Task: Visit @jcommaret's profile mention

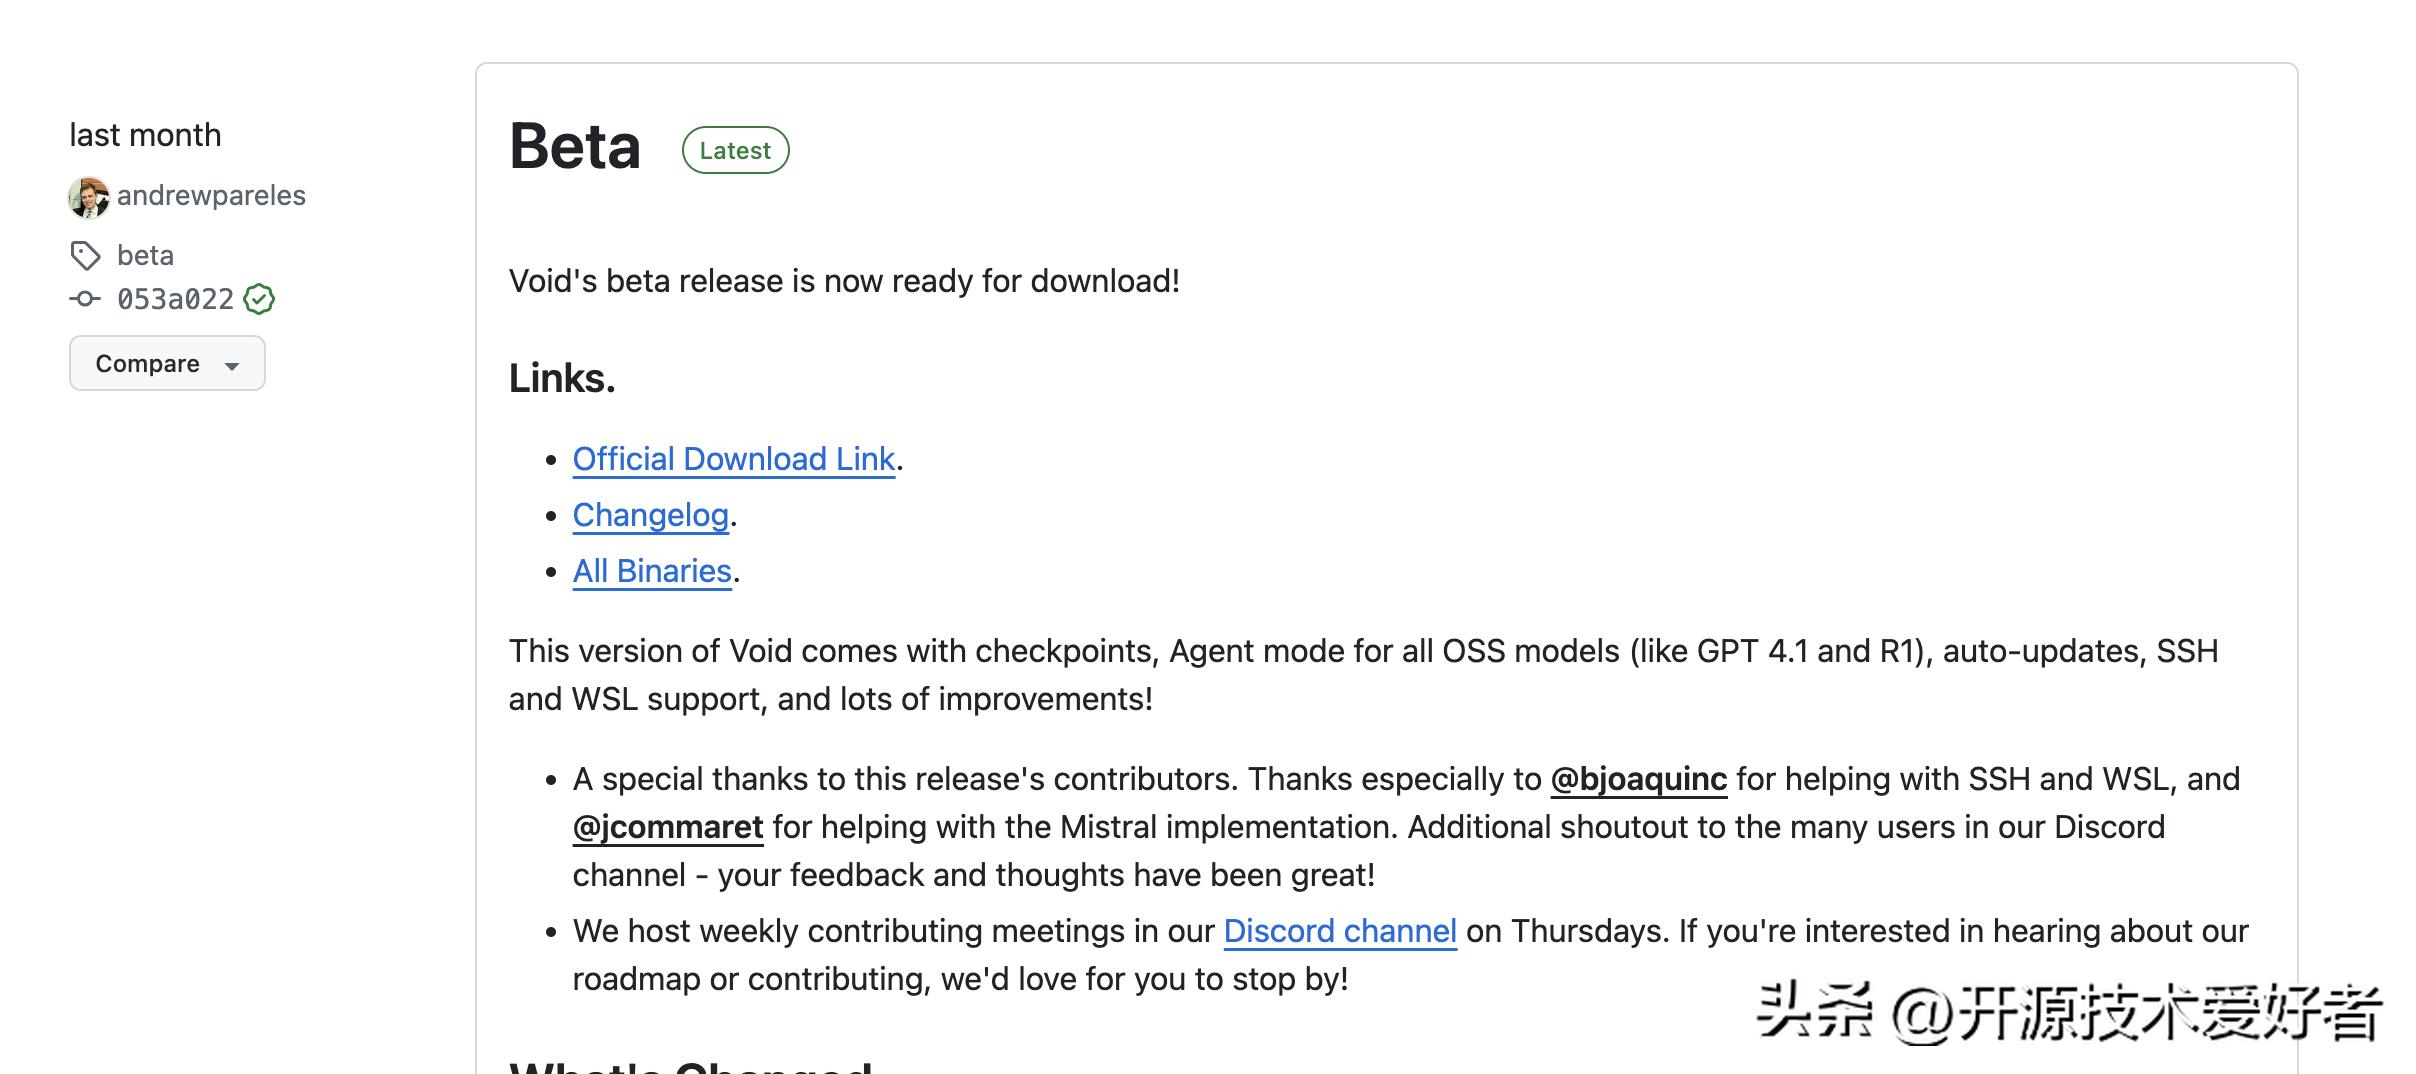Action: point(667,827)
